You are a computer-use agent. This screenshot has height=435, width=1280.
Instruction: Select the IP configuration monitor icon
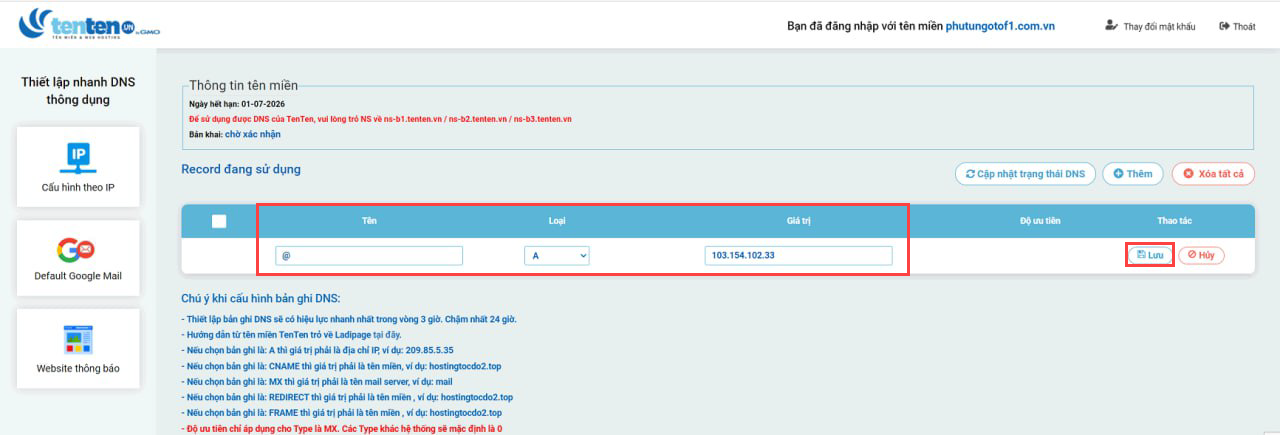[x=78, y=157]
